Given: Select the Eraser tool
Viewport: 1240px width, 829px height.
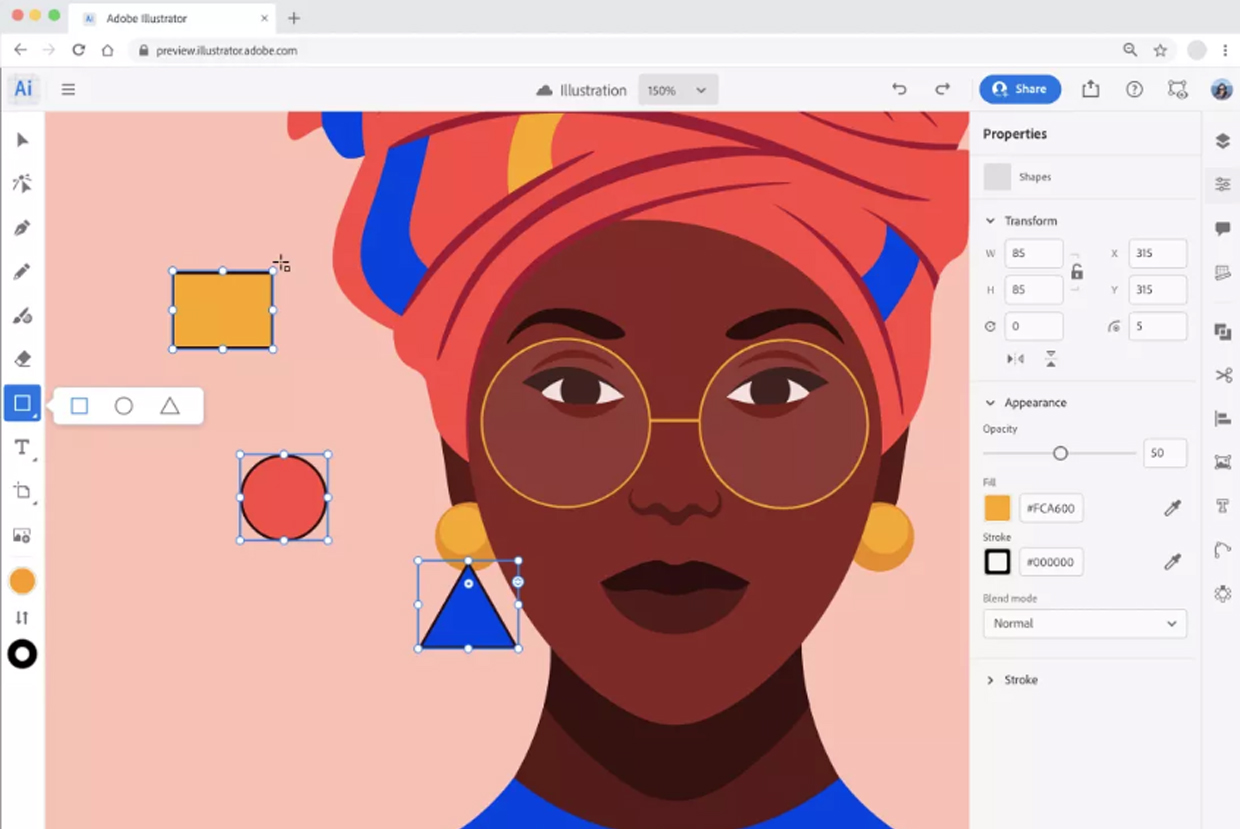Looking at the screenshot, I should (x=22, y=359).
